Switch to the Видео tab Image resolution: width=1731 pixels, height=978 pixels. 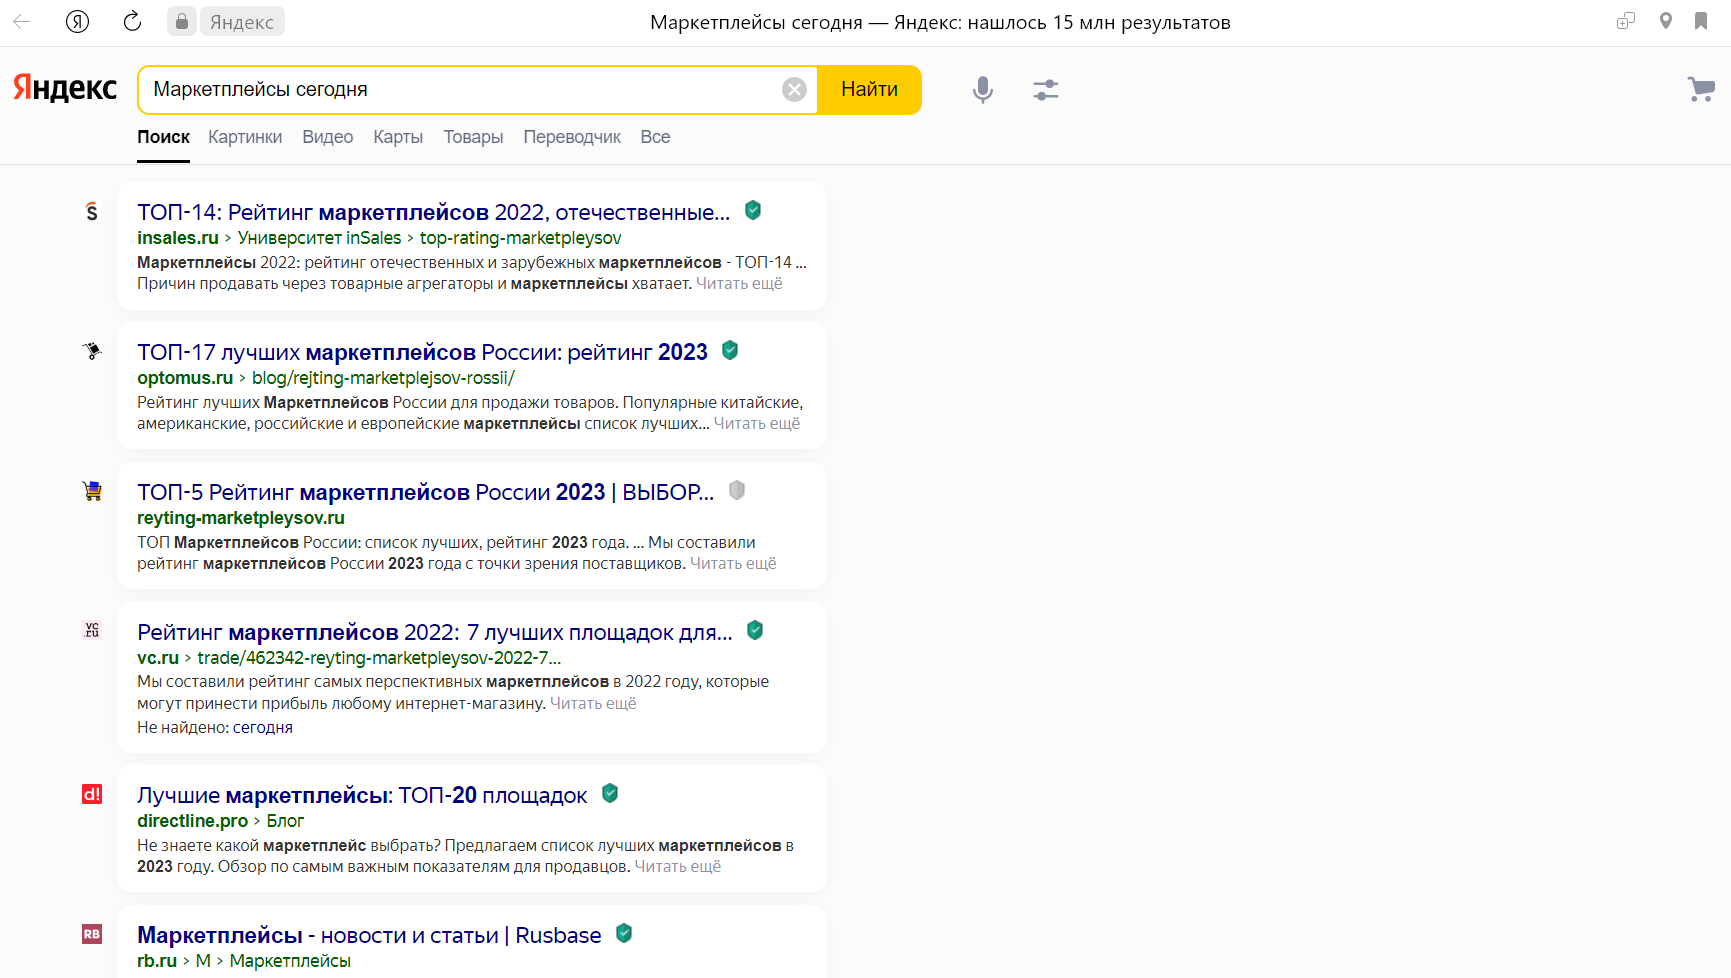click(328, 137)
